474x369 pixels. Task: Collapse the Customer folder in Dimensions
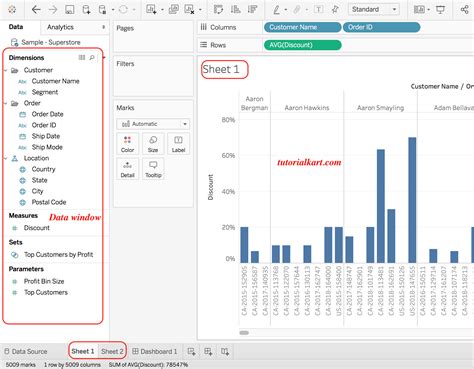(6, 70)
